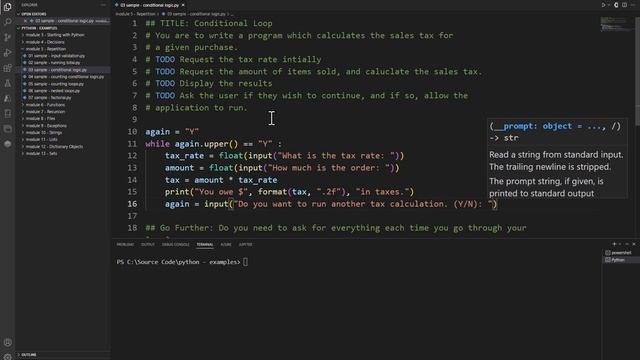640x360 pixels.
Task: Expand module 3 - Starting with Python
Action: (55, 35)
